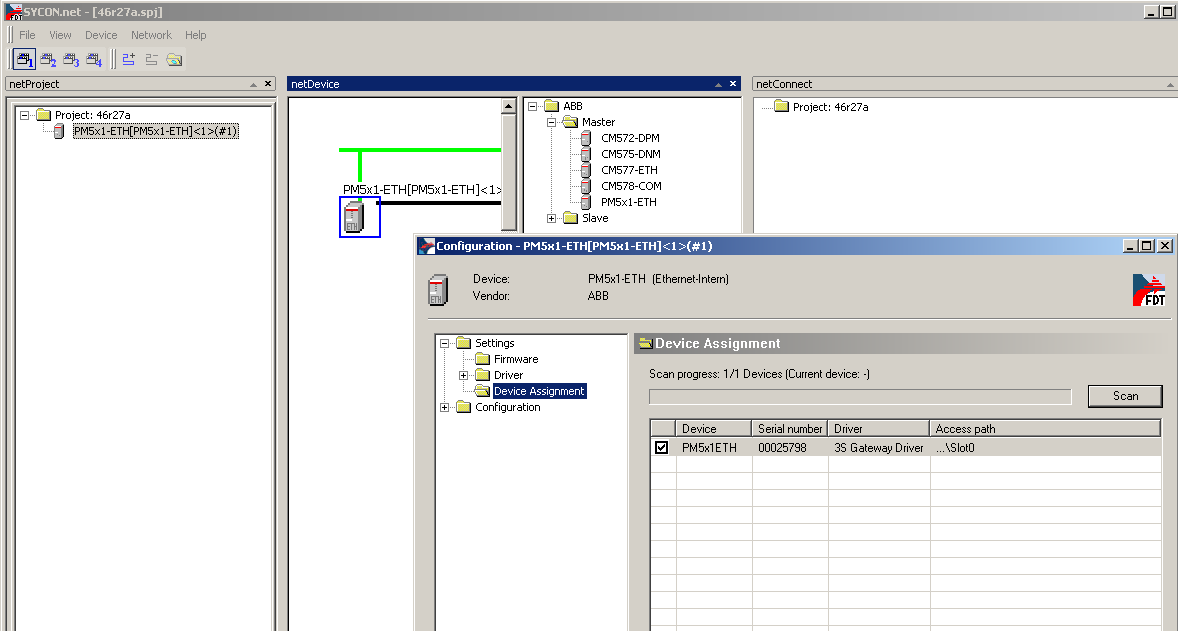Select PM5x1-ETH[PM5x1-ETH]<1>(#1) in netProject tree
This screenshot has width=1178, height=631.
[156, 131]
